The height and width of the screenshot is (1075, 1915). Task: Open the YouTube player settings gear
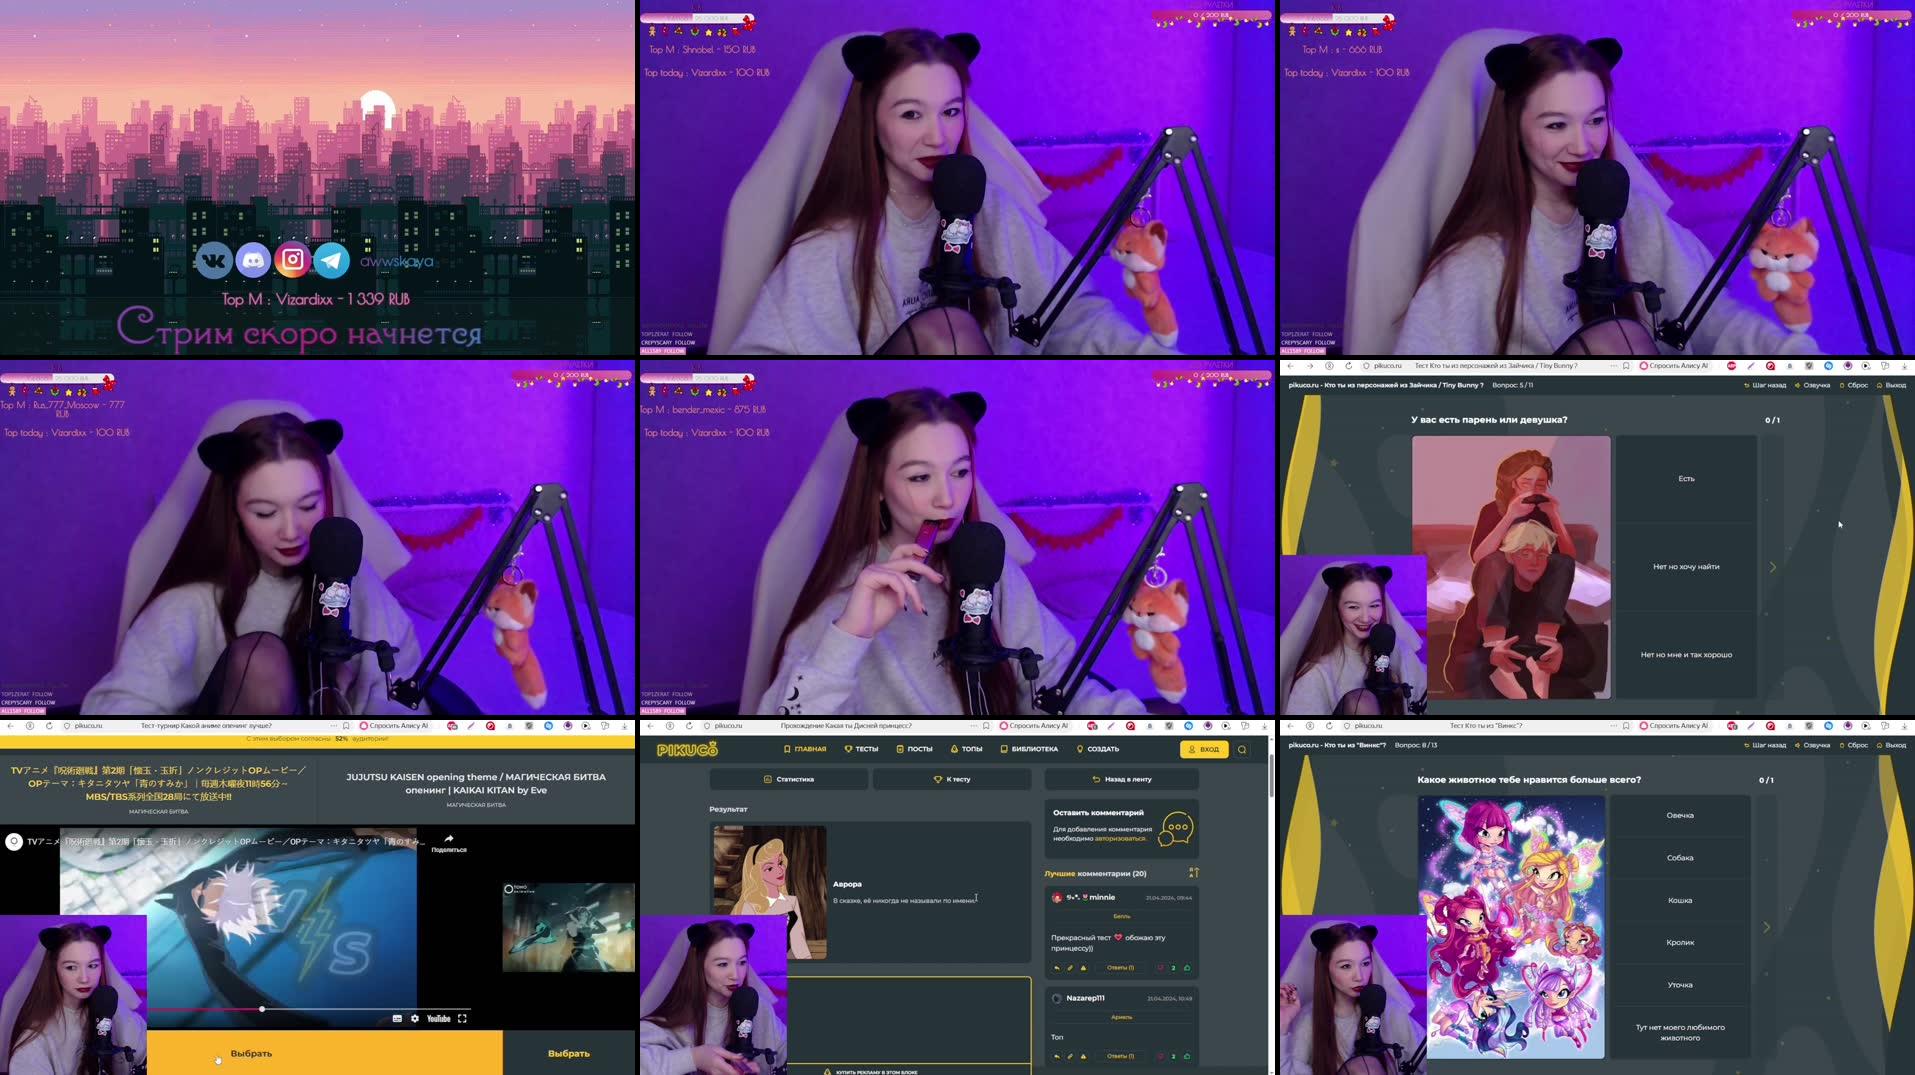click(x=414, y=1019)
